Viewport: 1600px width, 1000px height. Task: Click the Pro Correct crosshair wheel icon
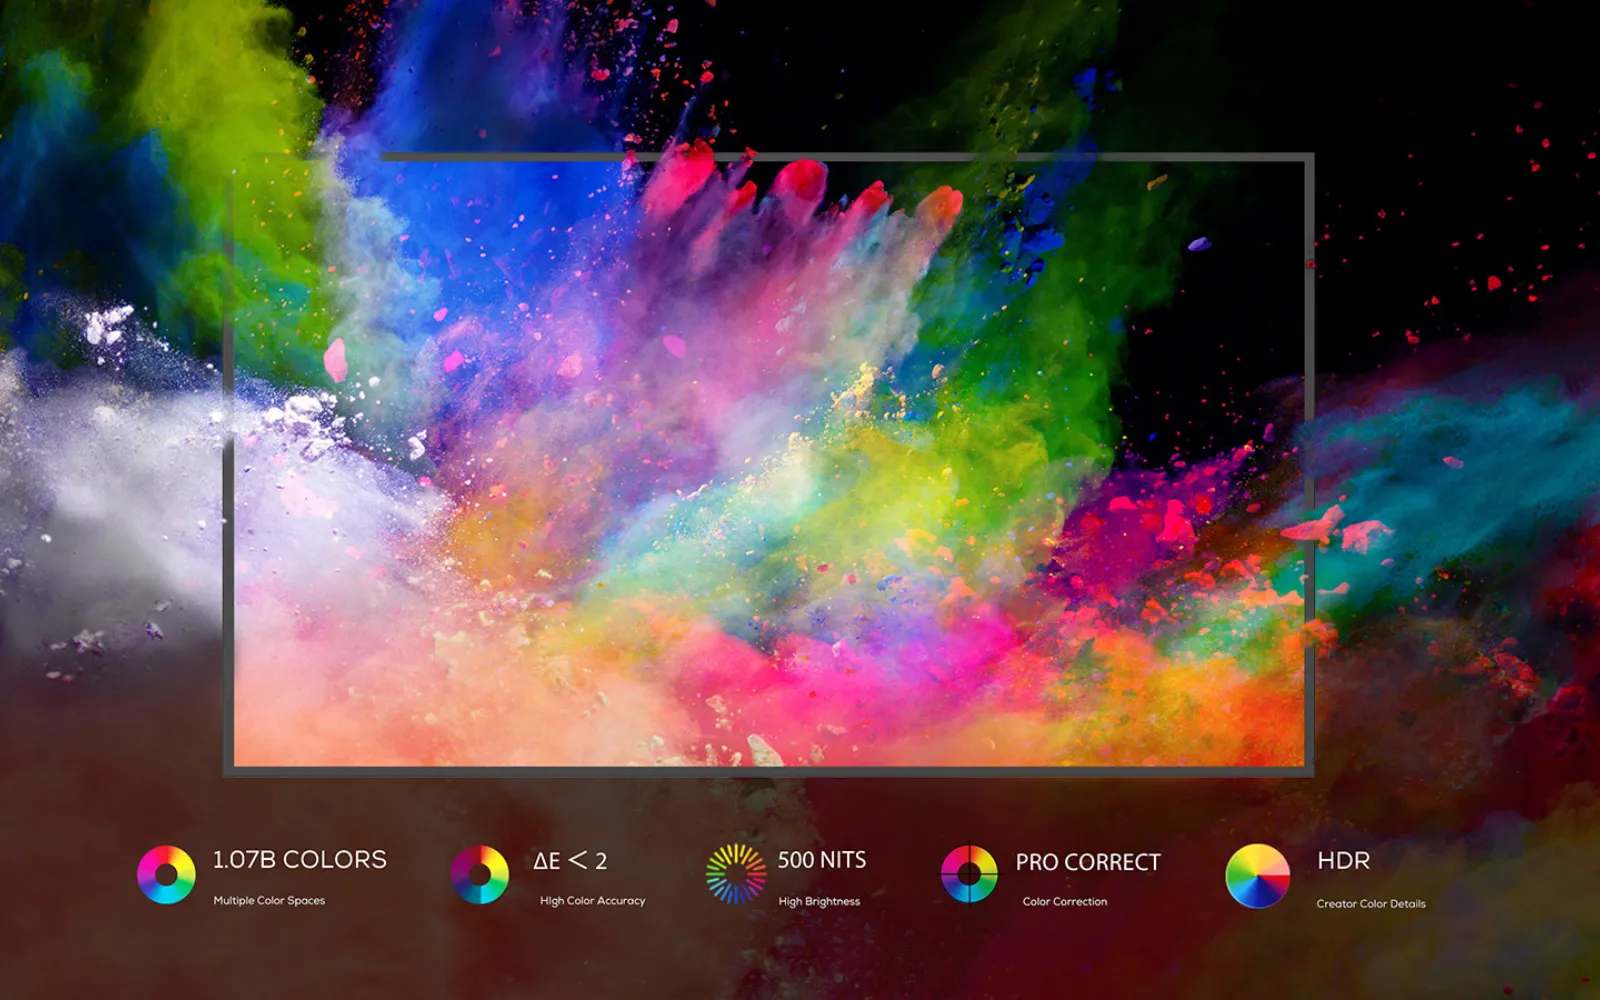(969, 874)
